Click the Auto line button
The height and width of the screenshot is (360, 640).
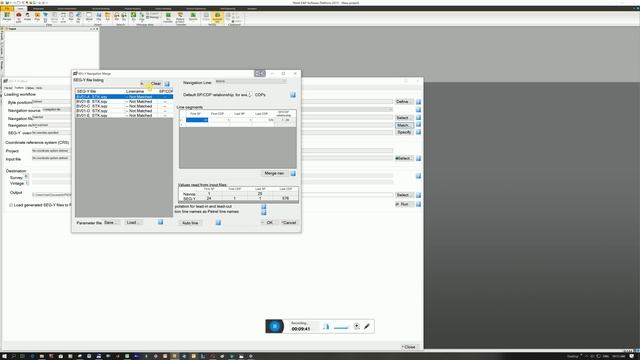(x=190, y=223)
